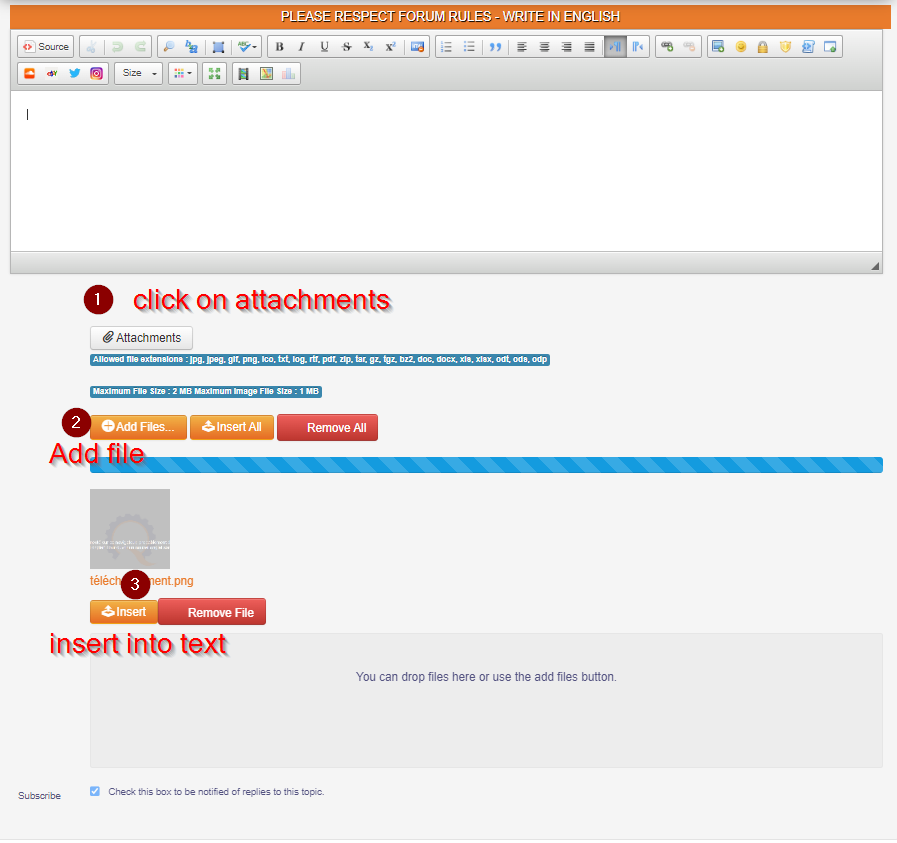Insert a numbered list

click(446, 47)
